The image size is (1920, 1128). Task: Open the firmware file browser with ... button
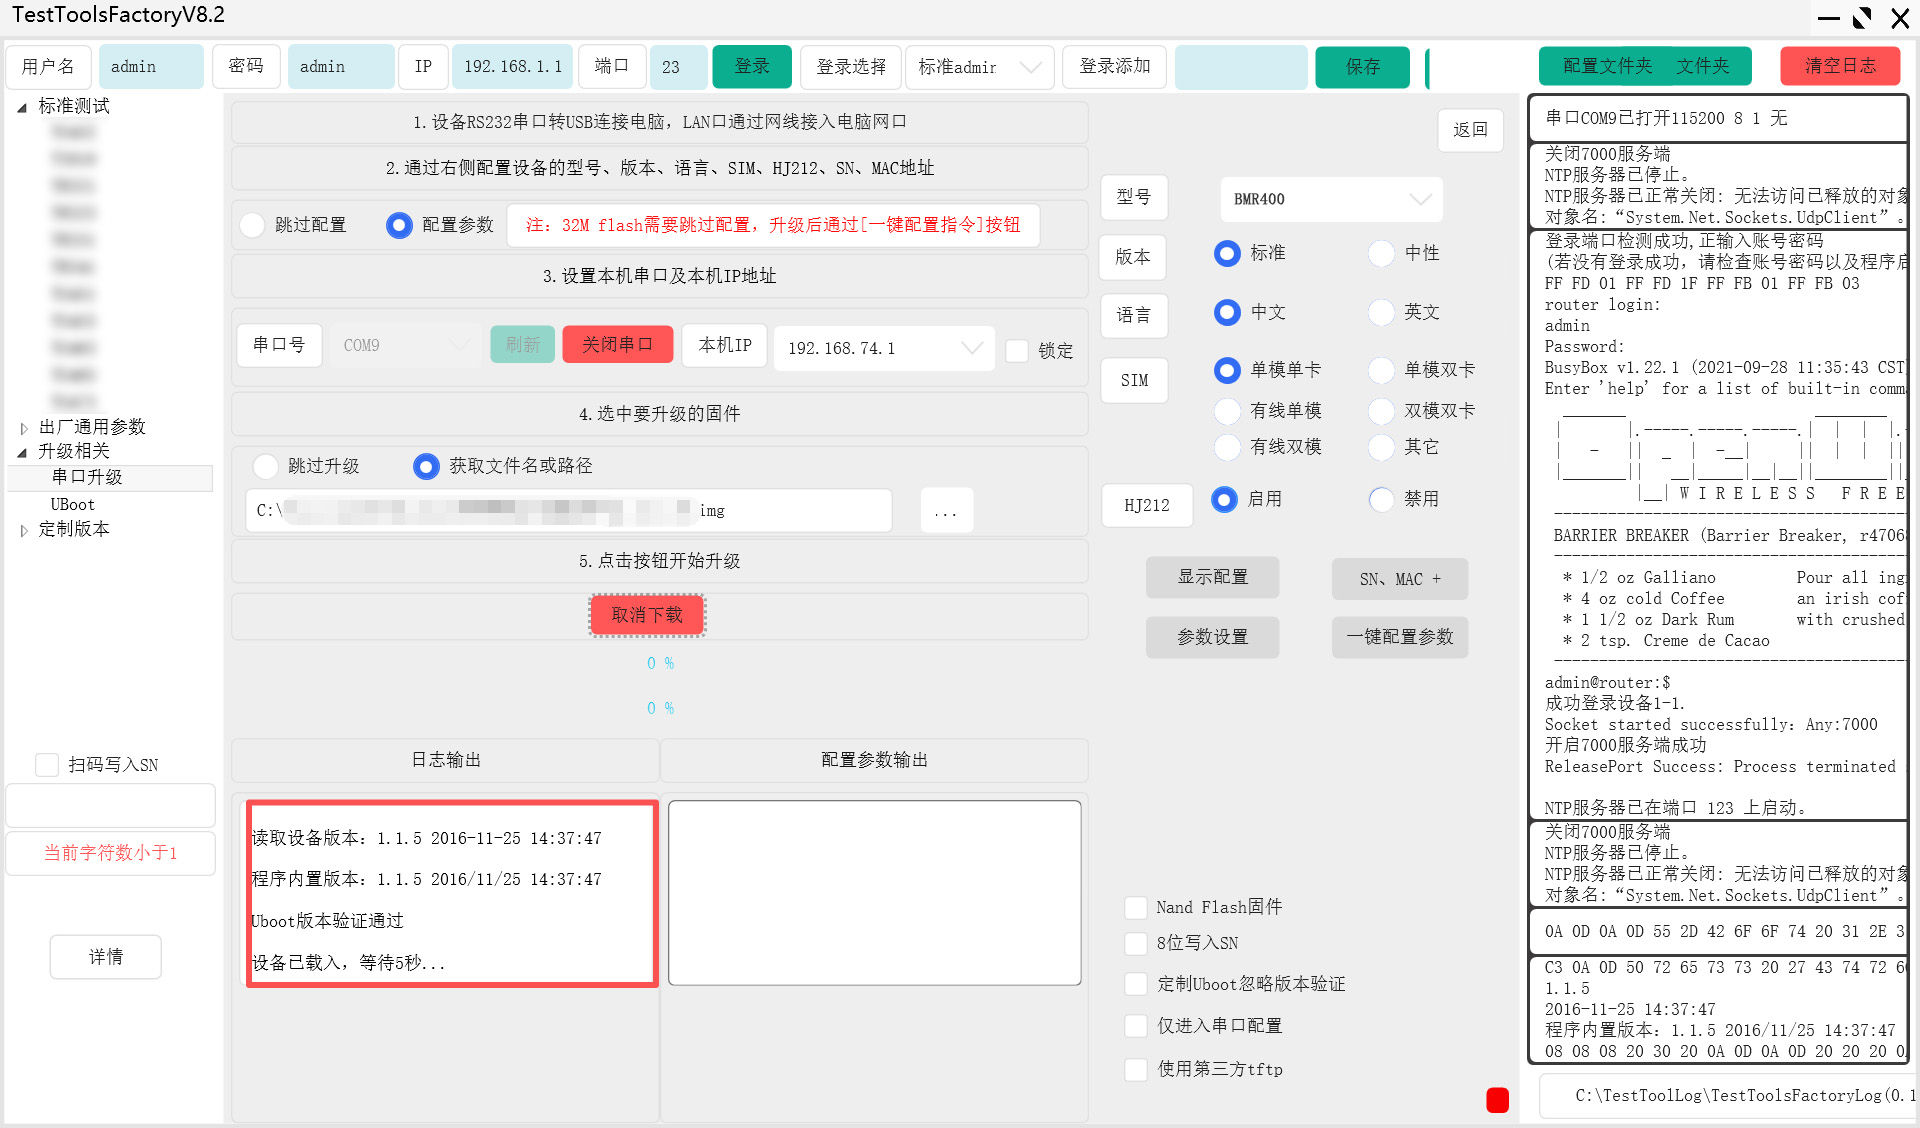(945, 510)
